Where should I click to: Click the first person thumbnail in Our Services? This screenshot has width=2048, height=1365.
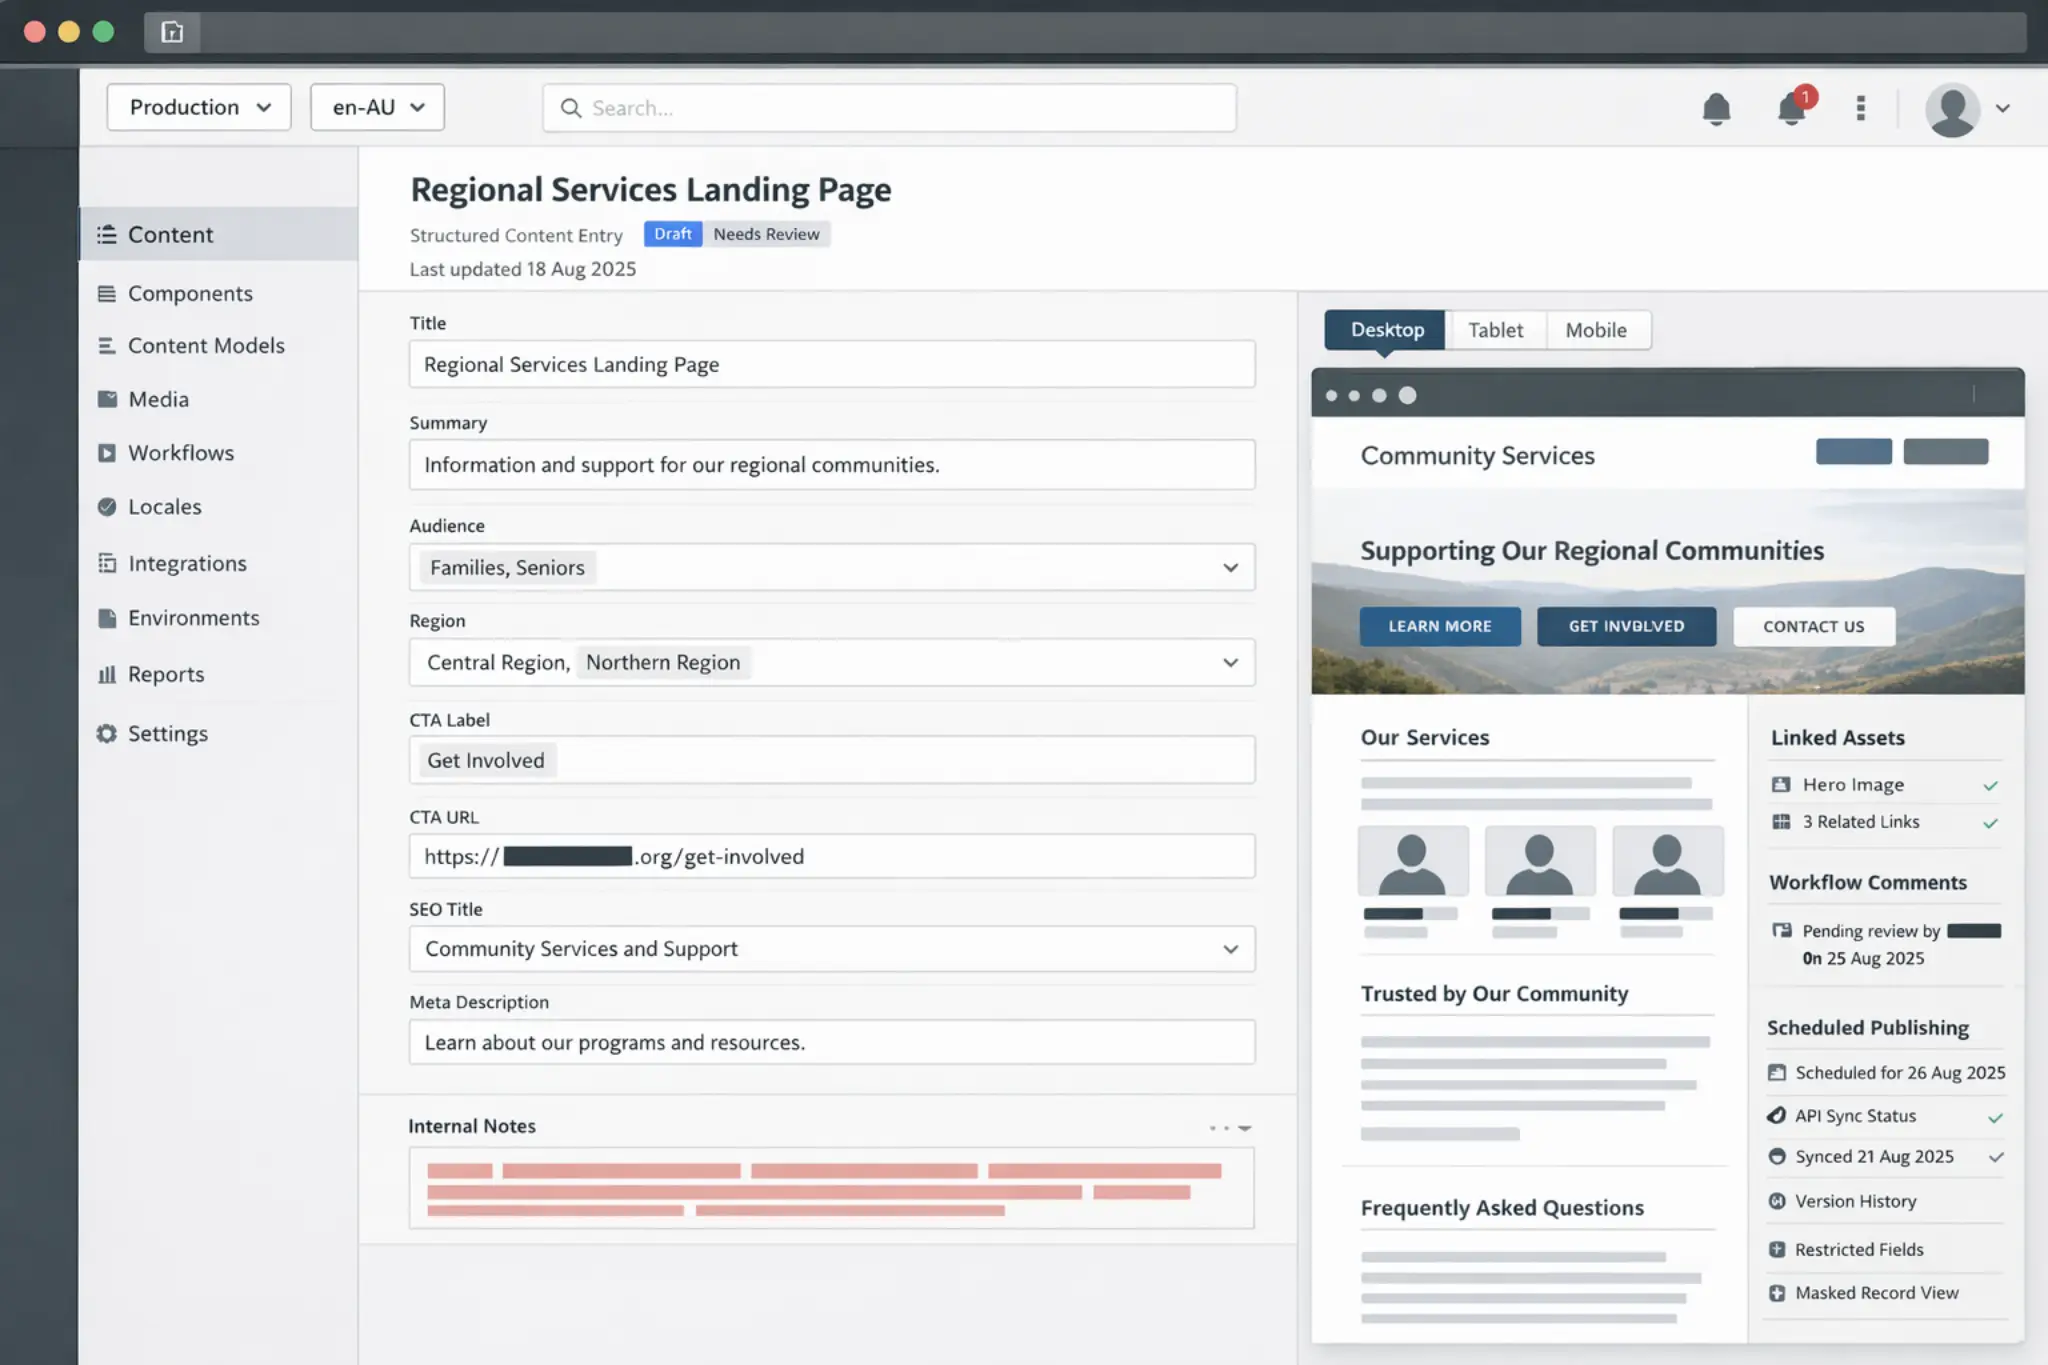click(1412, 861)
